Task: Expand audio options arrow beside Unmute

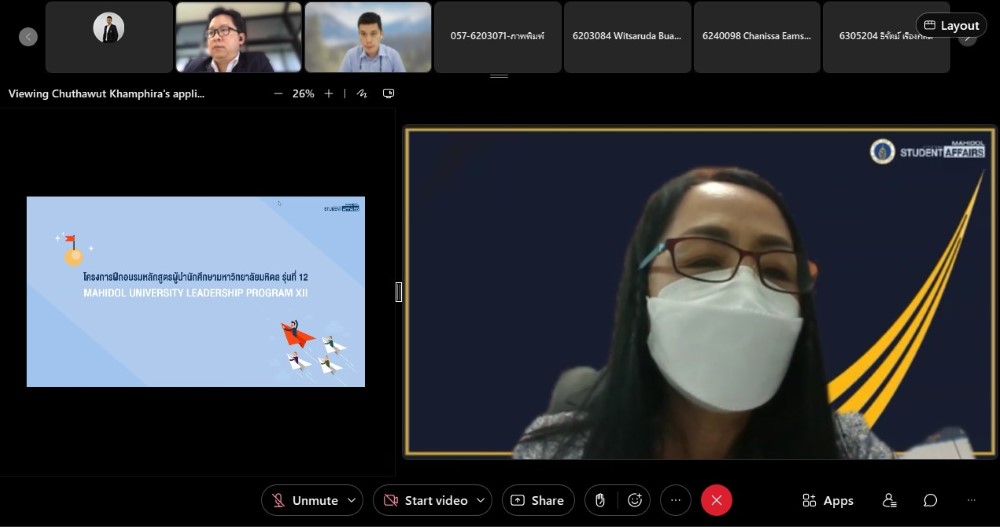Action: coord(350,500)
